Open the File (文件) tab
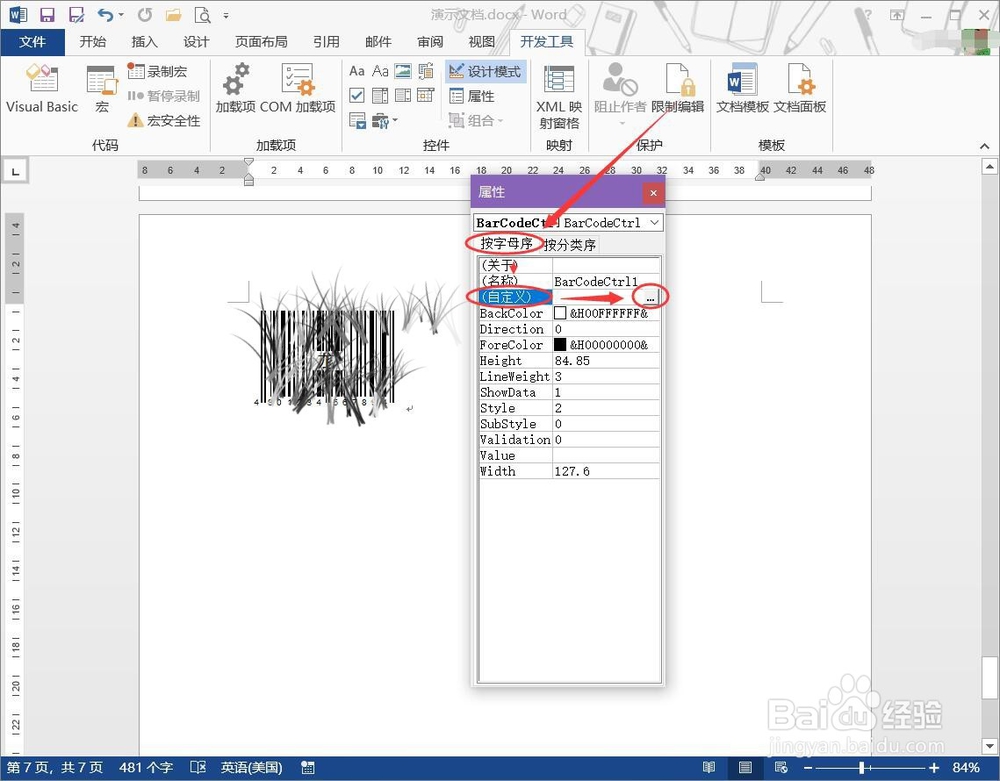 (33, 42)
